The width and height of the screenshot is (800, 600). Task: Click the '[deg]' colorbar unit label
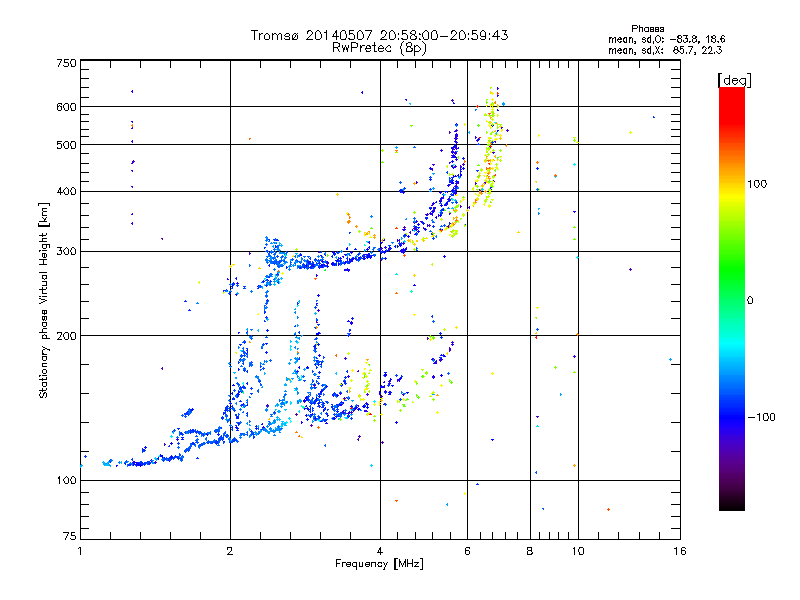734,80
